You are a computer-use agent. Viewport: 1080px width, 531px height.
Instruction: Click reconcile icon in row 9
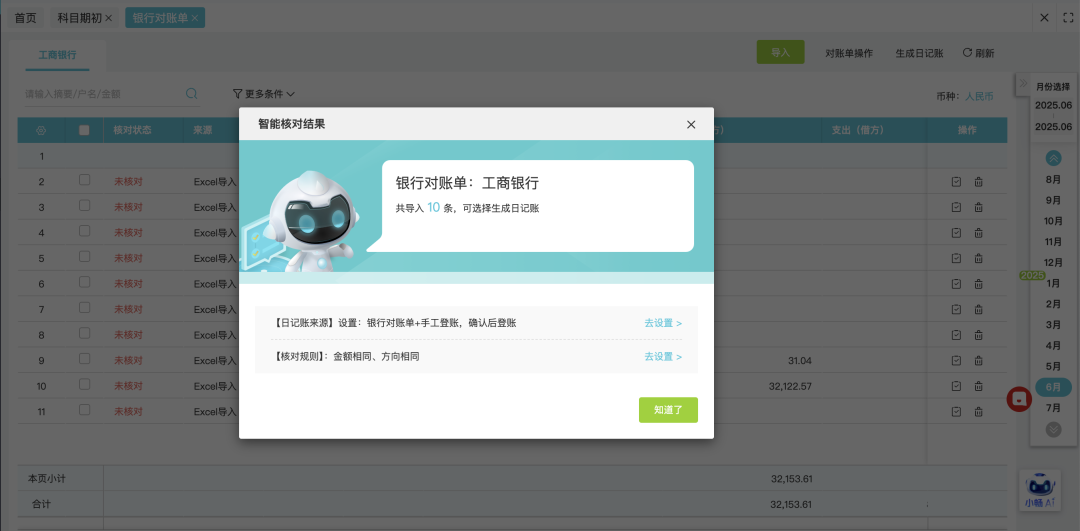coord(956,360)
